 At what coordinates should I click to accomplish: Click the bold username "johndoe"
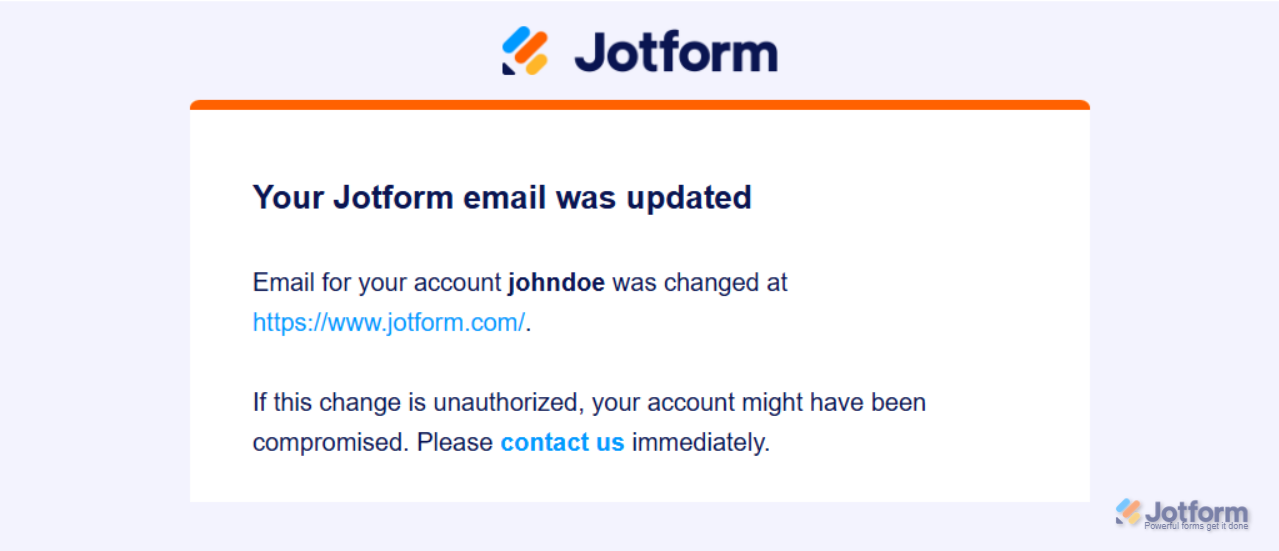coord(556,283)
